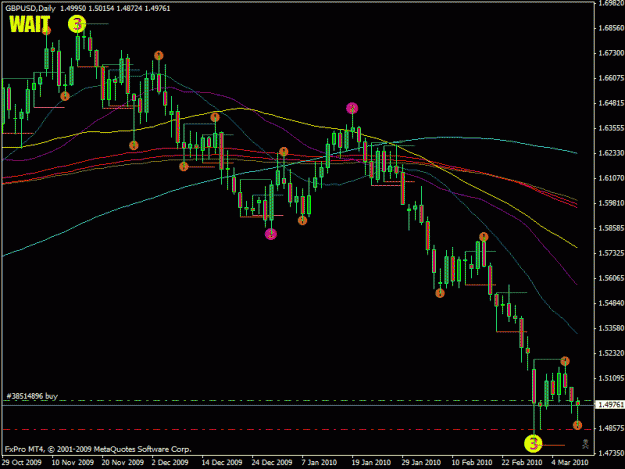Click orange marker below the 7 Jan 2010 low

point(303,220)
